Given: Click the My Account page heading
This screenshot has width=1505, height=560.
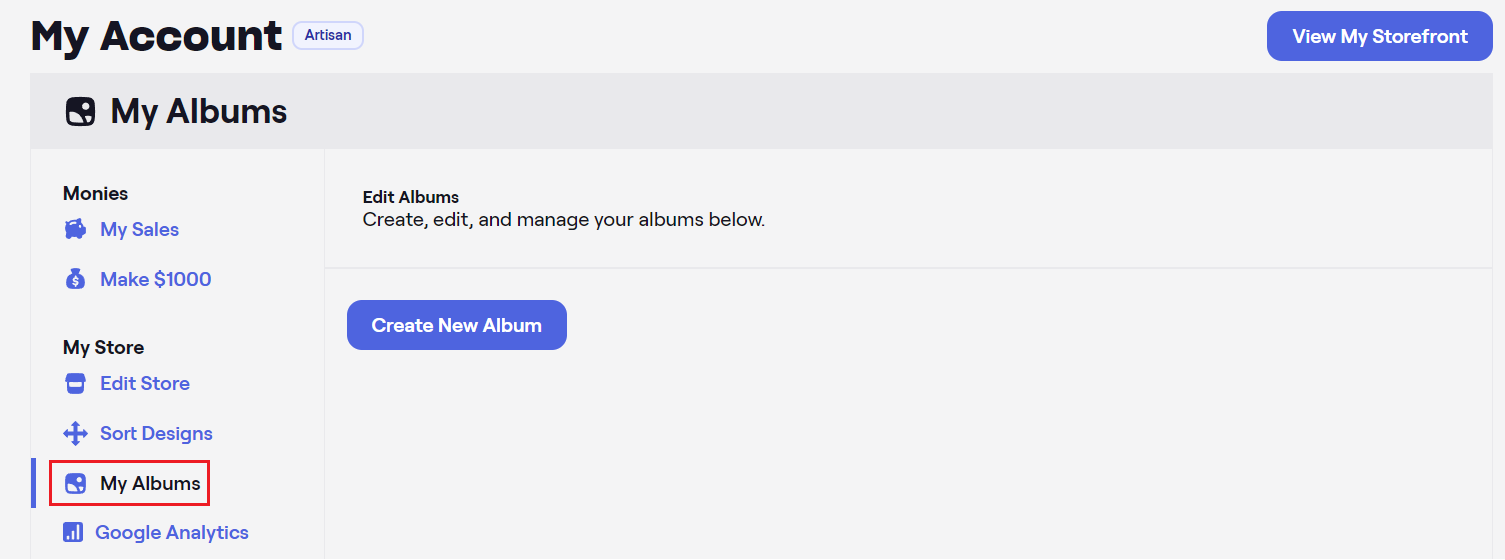Looking at the screenshot, I should pyautogui.click(x=156, y=36).
